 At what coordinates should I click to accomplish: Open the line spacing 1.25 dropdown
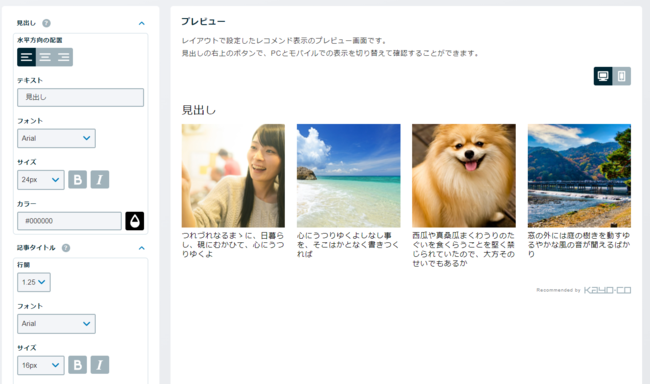(x=34, y=282)
